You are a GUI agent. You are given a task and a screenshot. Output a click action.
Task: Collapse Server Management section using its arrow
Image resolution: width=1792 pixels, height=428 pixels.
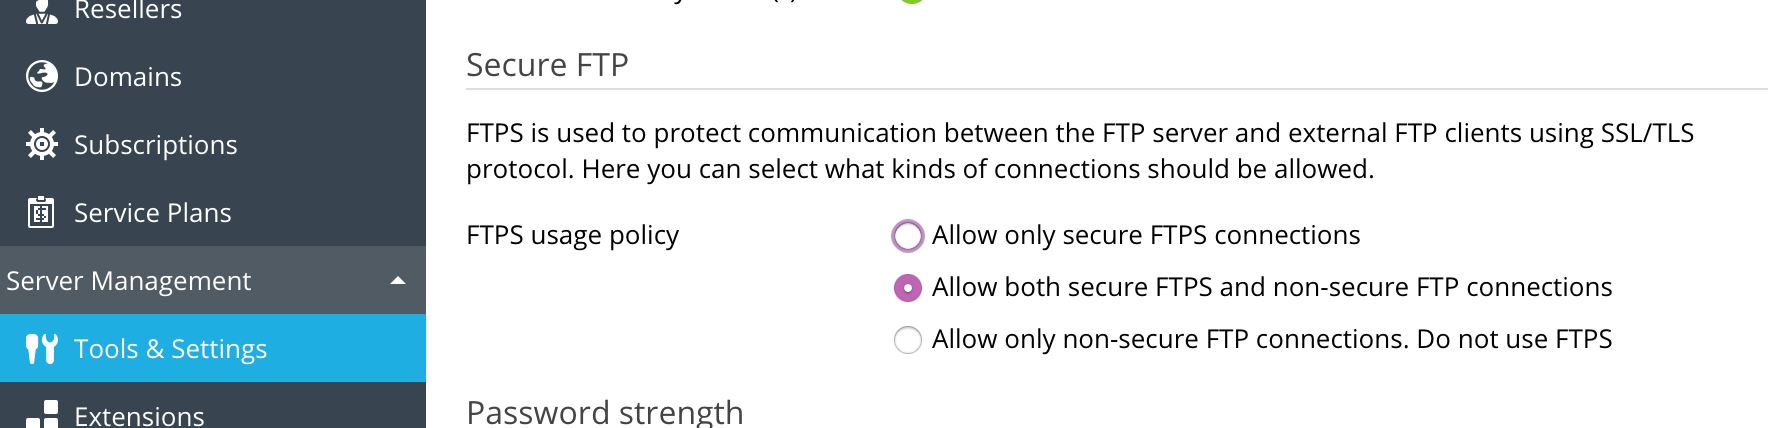tap(398, 281)
